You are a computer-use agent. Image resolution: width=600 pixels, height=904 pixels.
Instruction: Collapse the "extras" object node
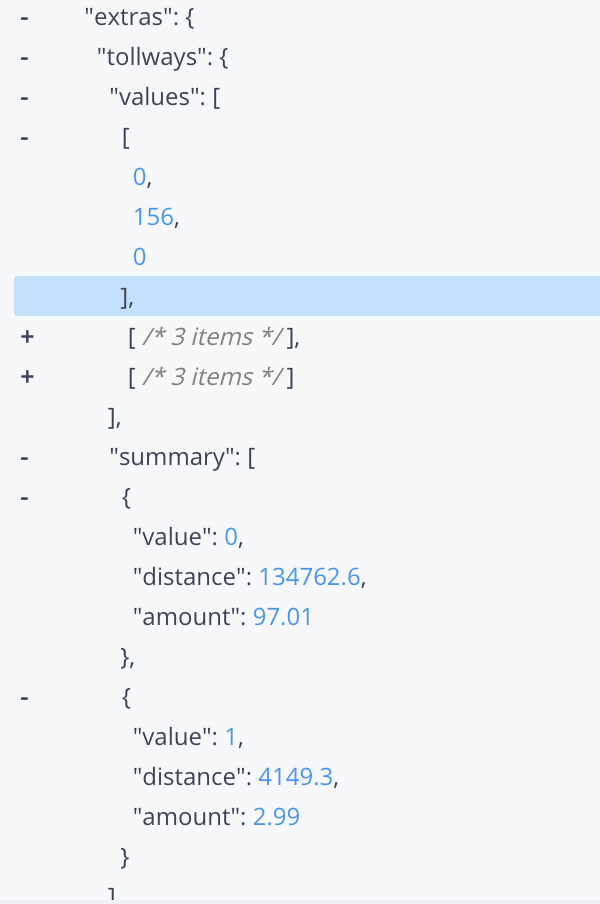[x=24, y=18]
